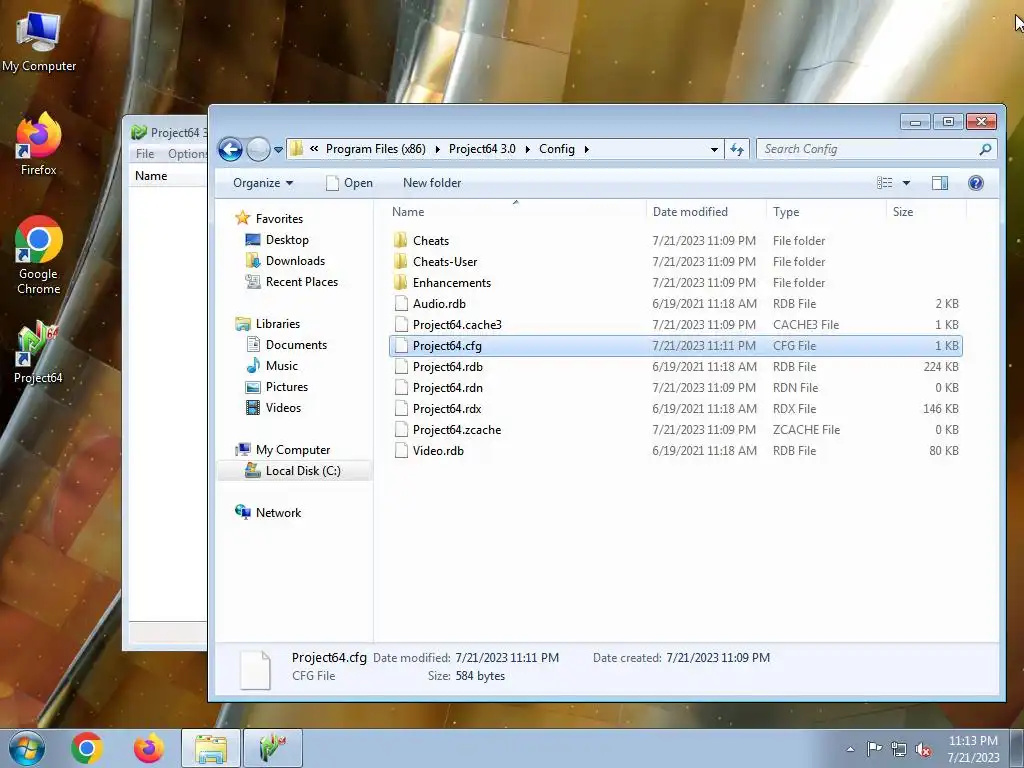Launch Project64 desktop shortcut
The image size is (1024, 768).
tap(38, 351)
